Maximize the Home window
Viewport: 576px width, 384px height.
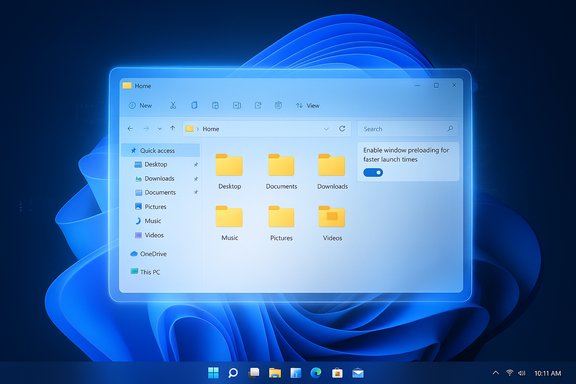pos(436,85)
